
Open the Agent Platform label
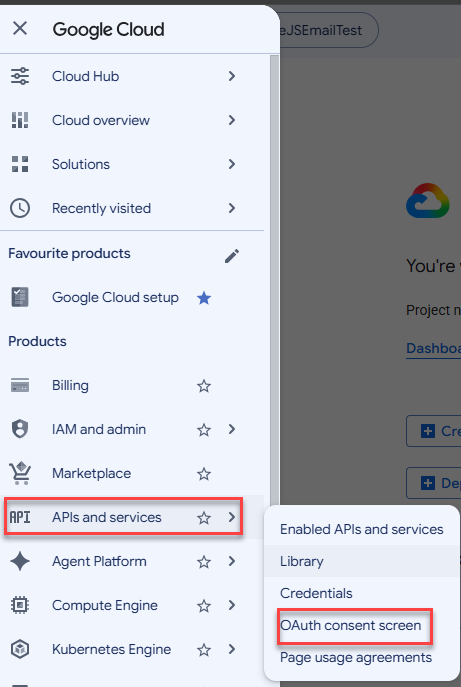(99, 561)
